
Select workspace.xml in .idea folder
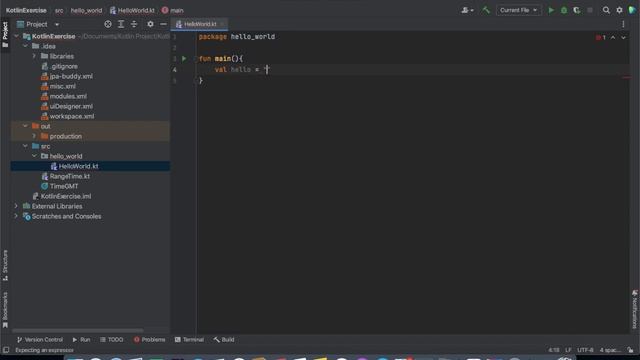click(71, 116)
